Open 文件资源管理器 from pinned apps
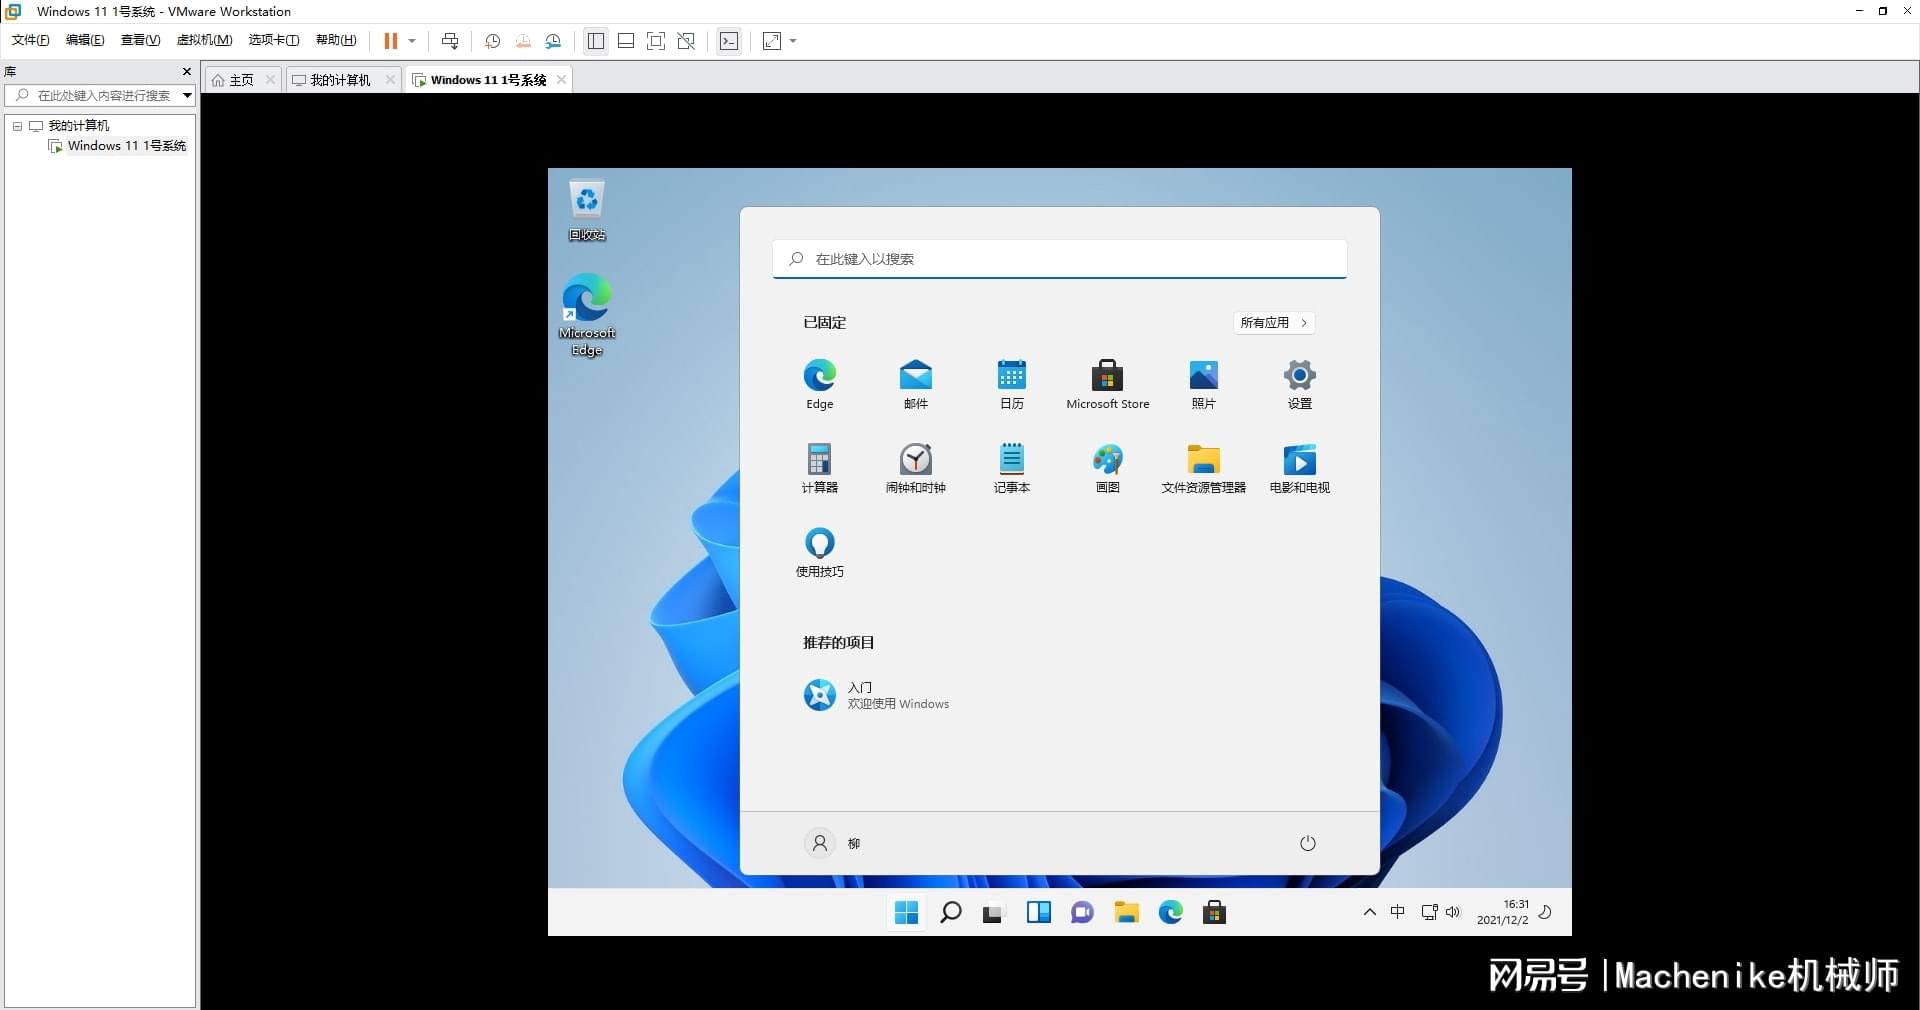This screenshot has width=1920, height=1010. click(x=1204, y=468)
